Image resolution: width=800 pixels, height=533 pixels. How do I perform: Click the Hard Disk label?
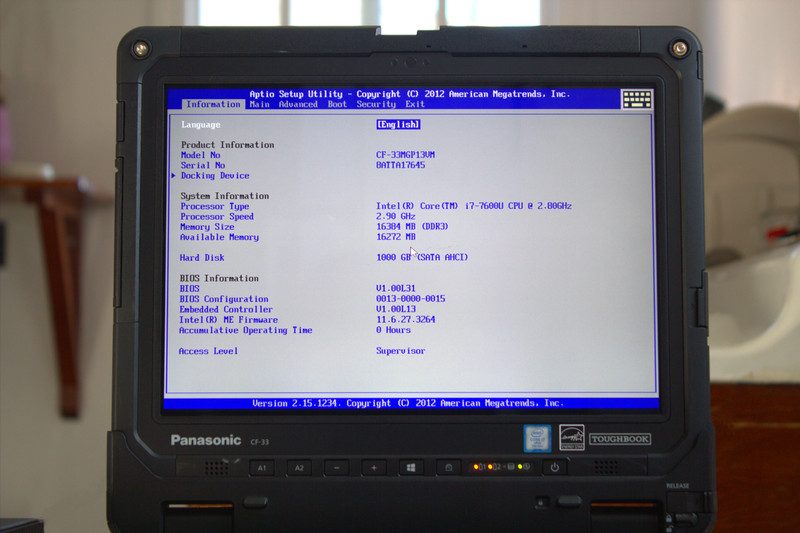[202, 258]
